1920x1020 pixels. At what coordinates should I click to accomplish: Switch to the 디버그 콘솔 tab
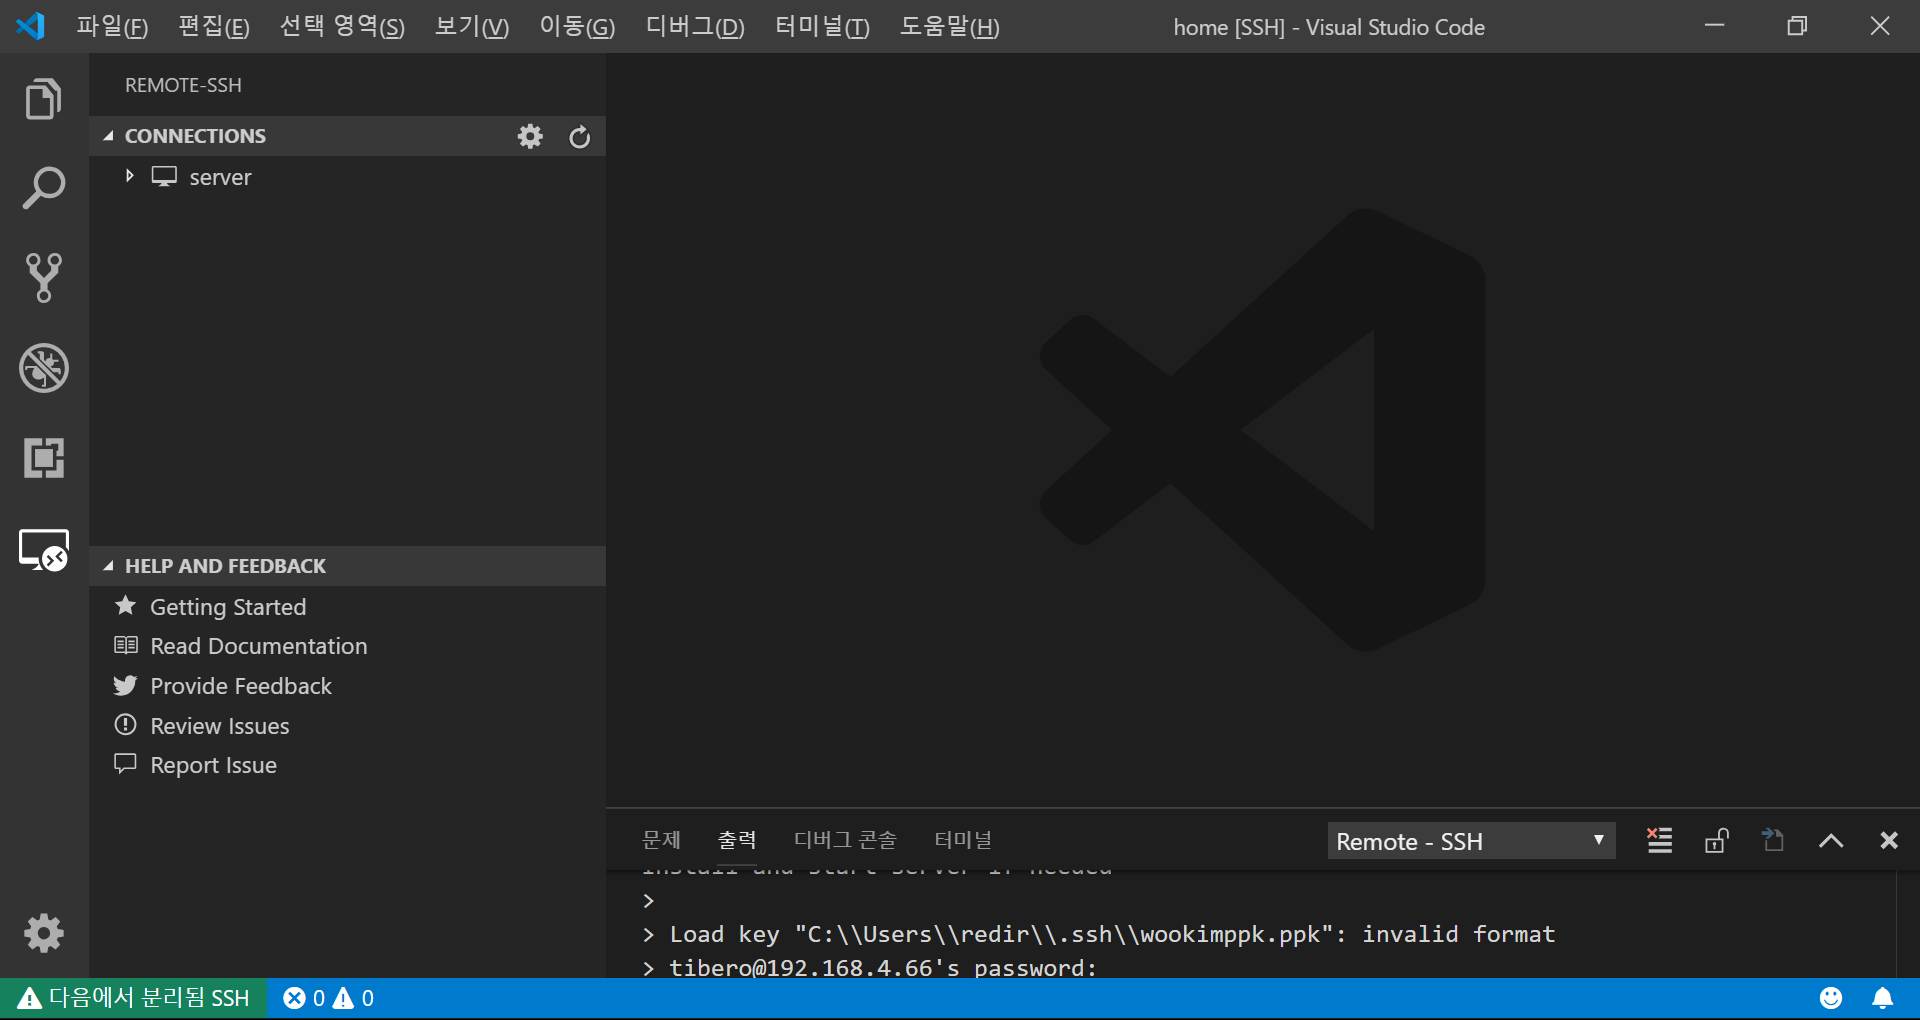click(845, 840)
